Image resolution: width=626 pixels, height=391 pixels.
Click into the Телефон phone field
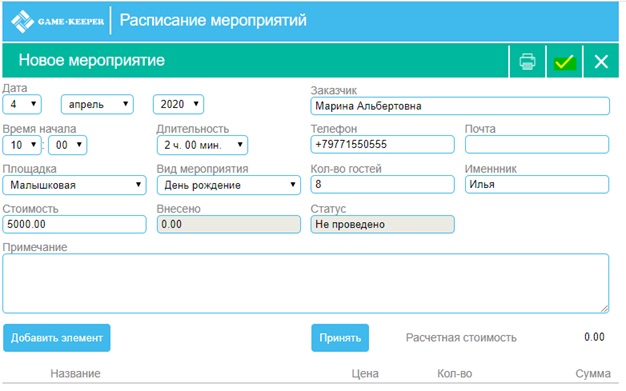point(382,144)
